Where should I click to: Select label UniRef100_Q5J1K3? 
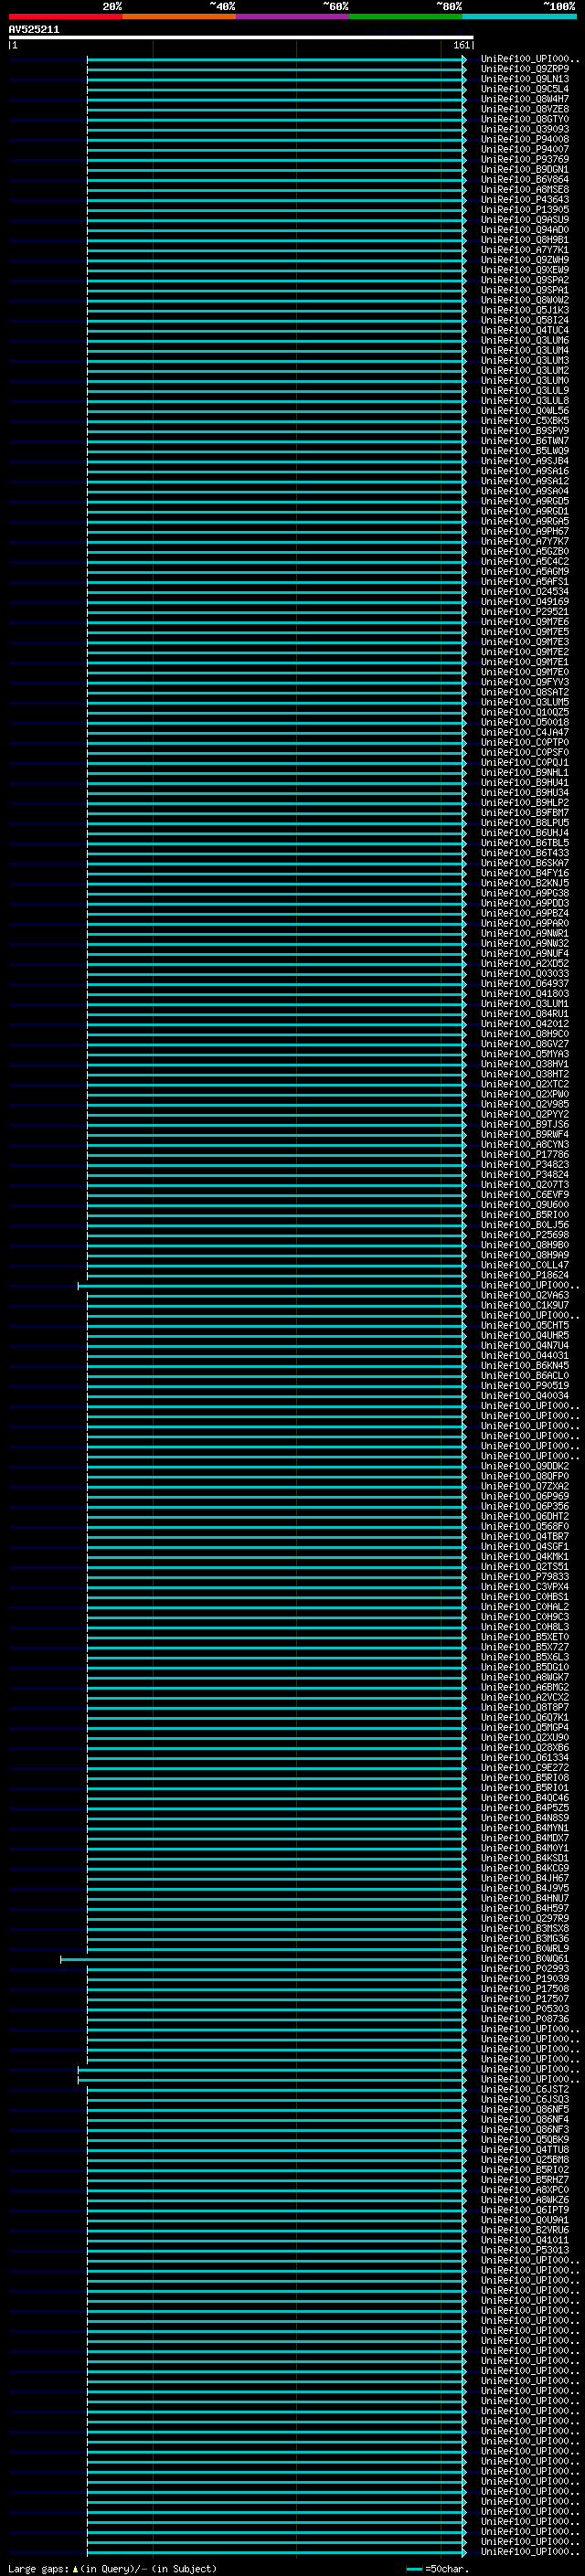point(525,310)
